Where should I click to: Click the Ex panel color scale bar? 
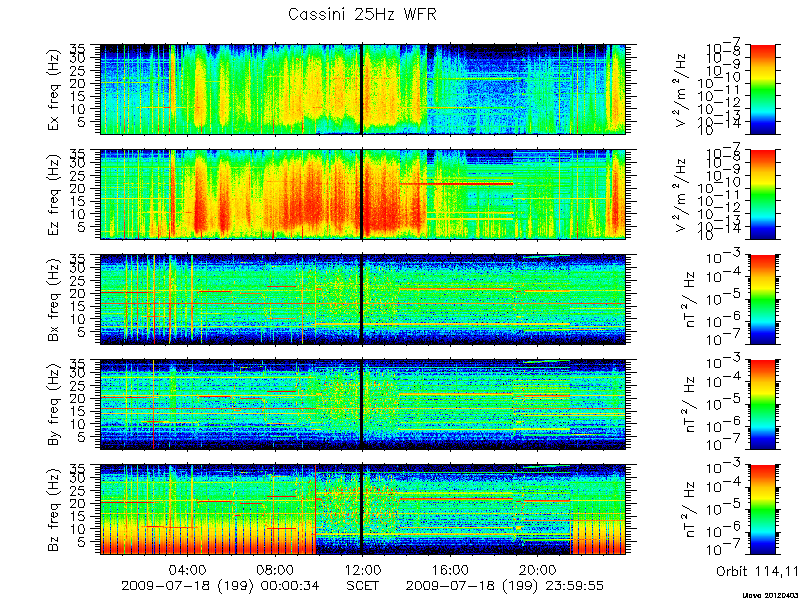762,89
